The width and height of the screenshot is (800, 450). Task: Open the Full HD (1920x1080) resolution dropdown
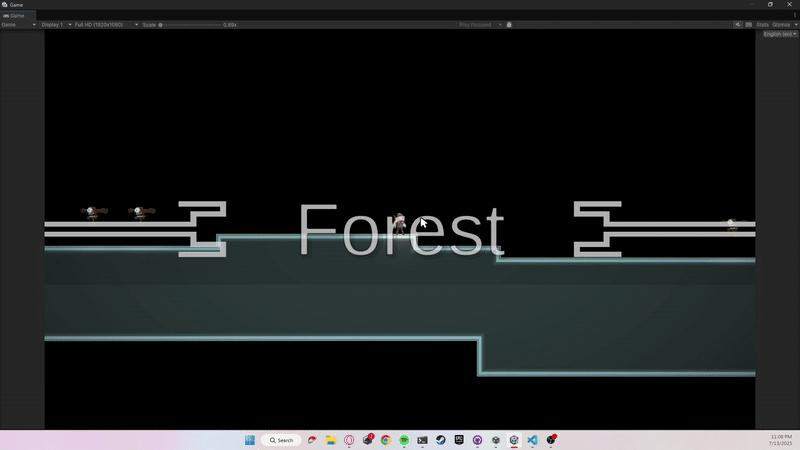pyautogui.click(x=106, y=24)
